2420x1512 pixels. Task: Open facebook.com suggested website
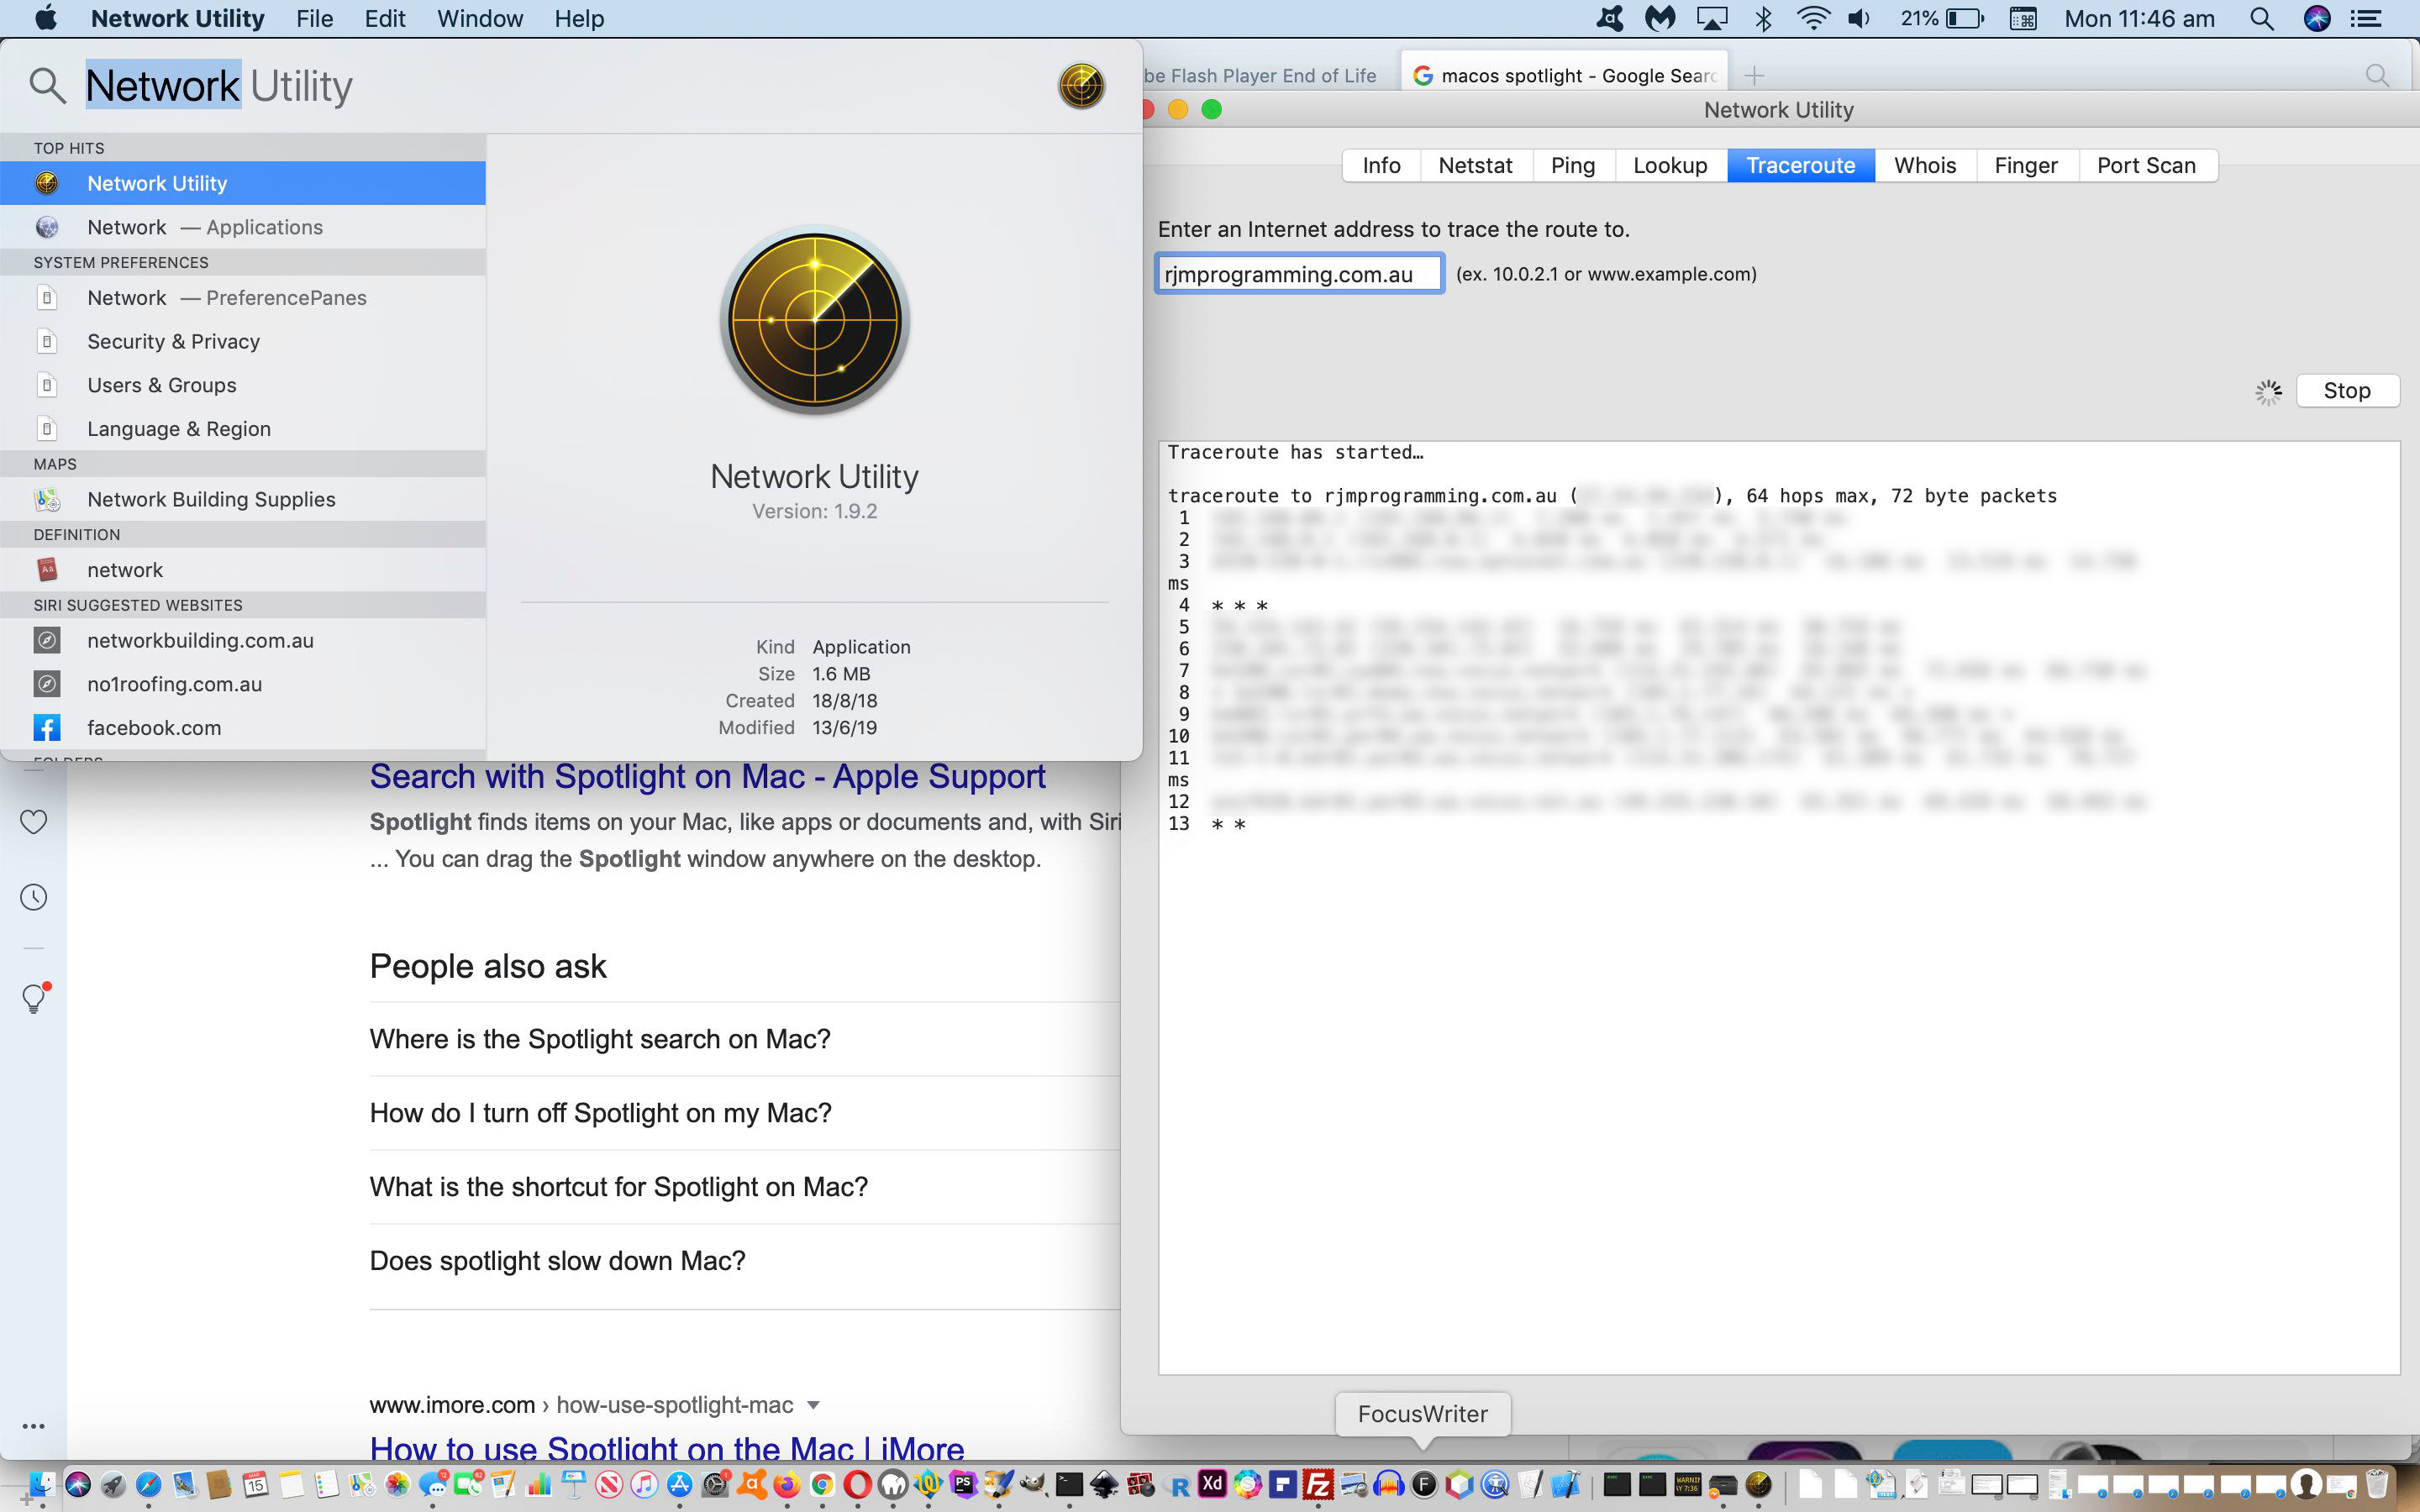point(243,728)
